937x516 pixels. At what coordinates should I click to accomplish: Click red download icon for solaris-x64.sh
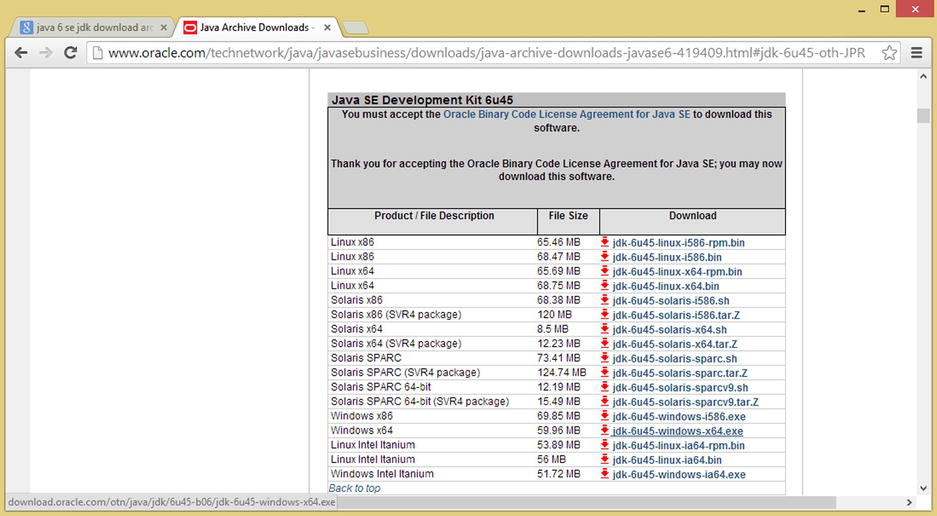[605, 328]
